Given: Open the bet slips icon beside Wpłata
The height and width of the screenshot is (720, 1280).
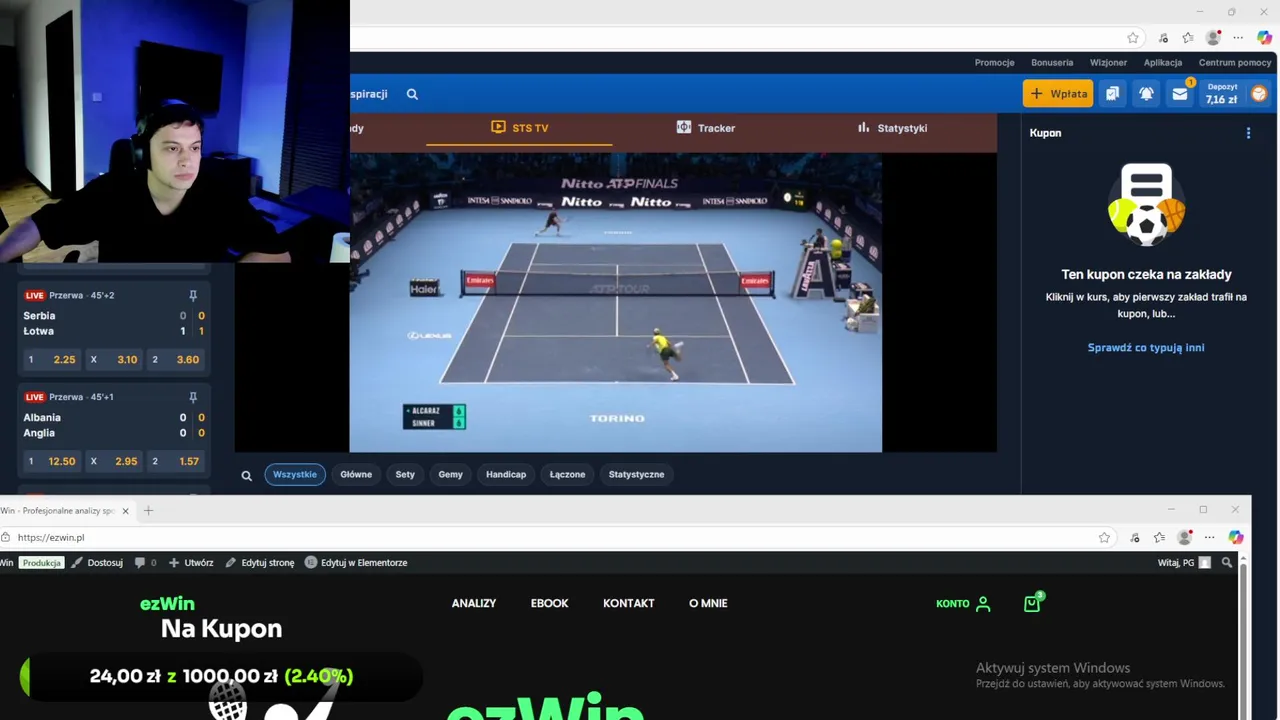Looking at the screenshot, I should click(x=1112, y=94).
